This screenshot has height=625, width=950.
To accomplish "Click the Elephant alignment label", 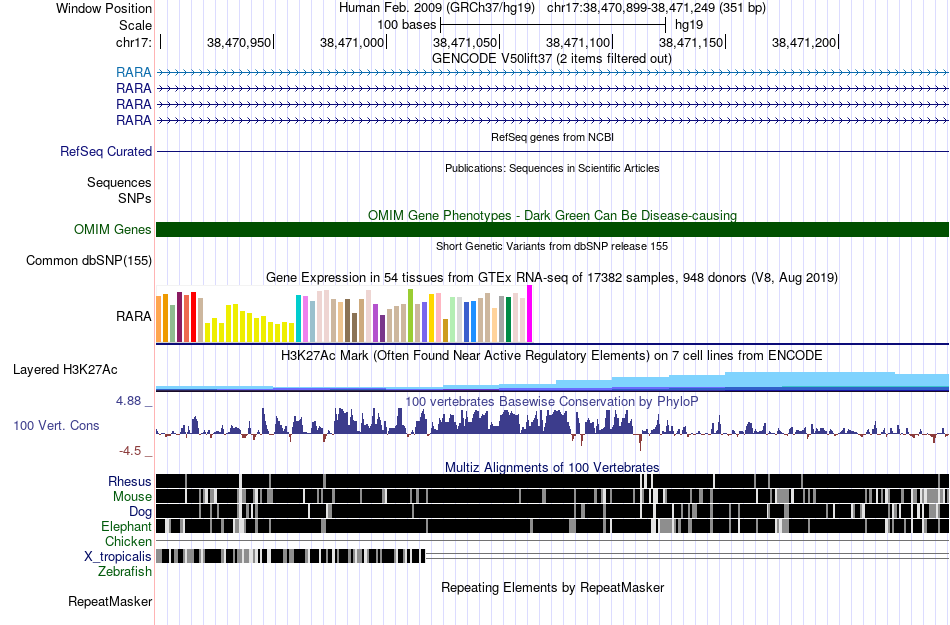I will coord(126,526).
